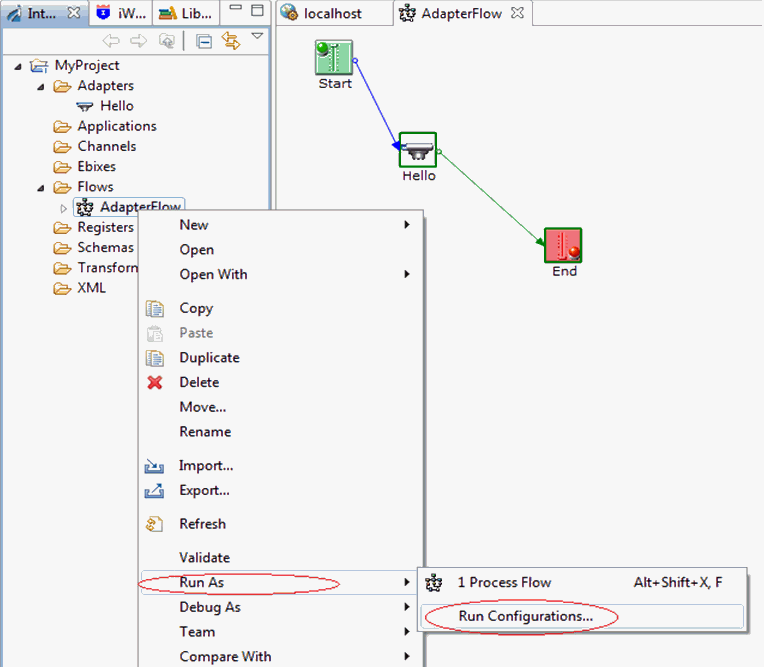764x667 pixels.
Task: Click the red X Delete icon
Action: coord(154,382)
